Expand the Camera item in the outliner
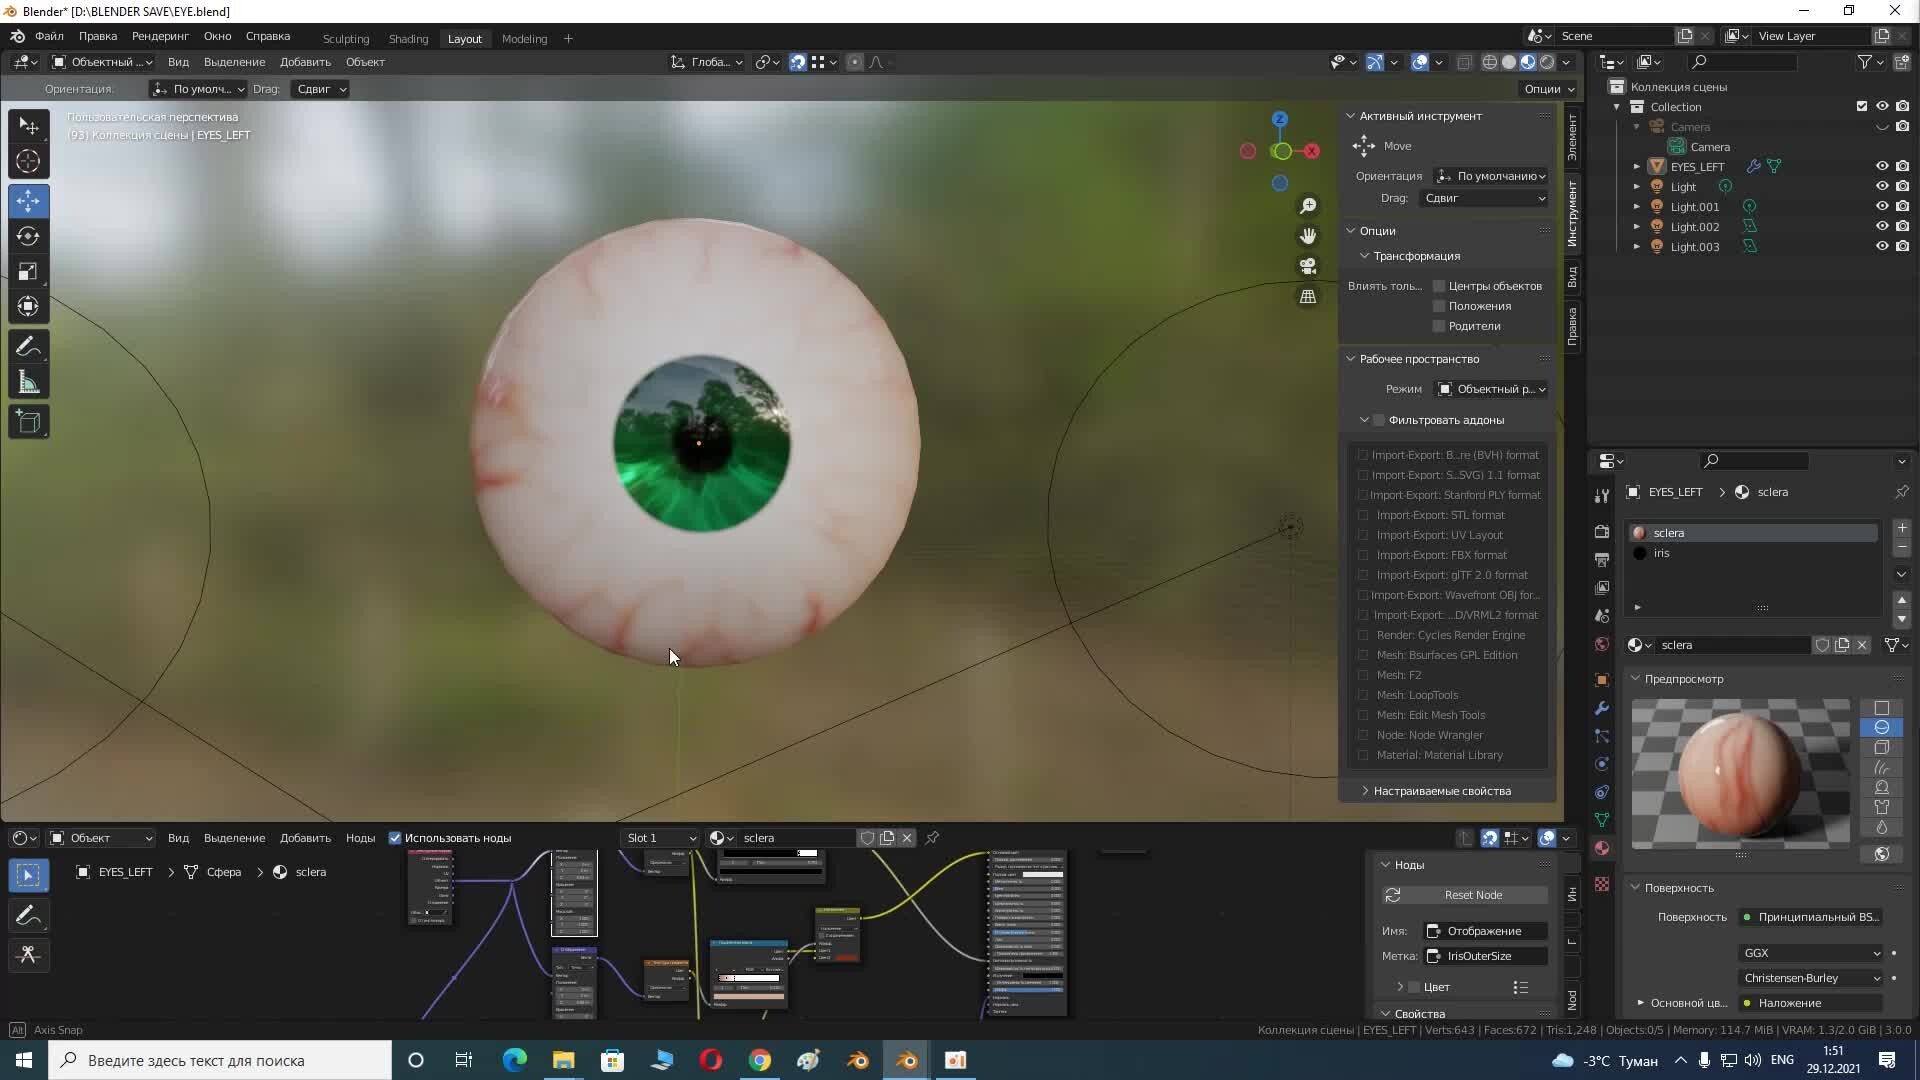The width and height of the screenshot is (1920, 1080). (x=1637, y=127)
